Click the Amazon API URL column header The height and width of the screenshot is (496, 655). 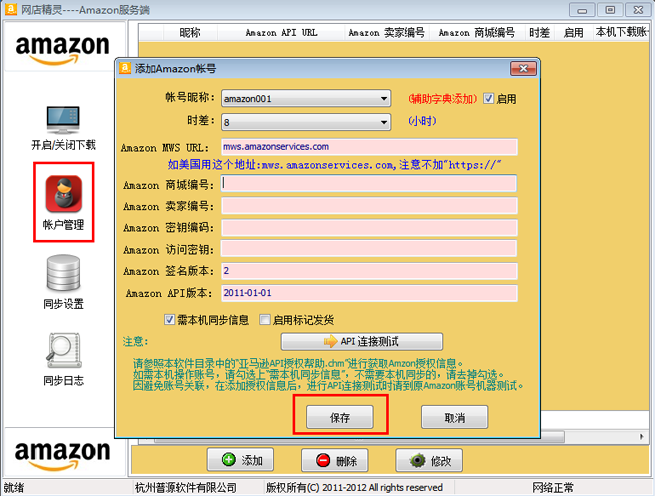point(281,32)
